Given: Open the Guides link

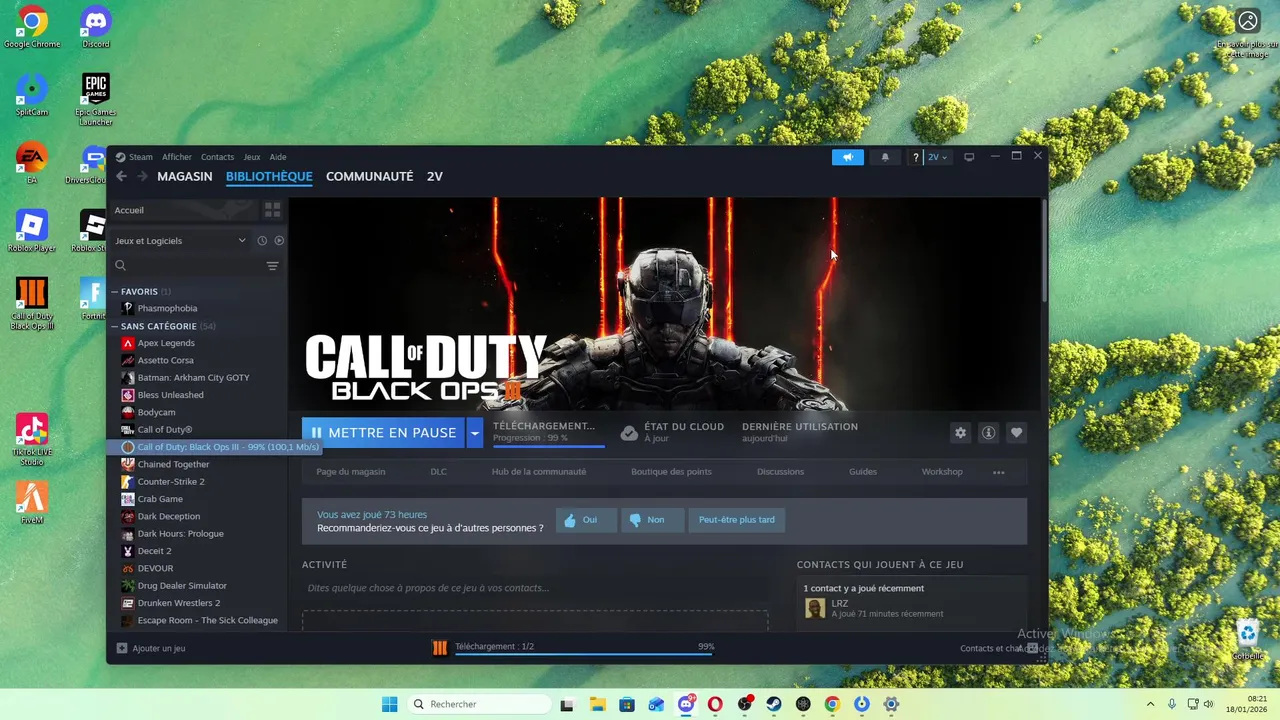Looking at the screenshot, I should pos(863,472).
